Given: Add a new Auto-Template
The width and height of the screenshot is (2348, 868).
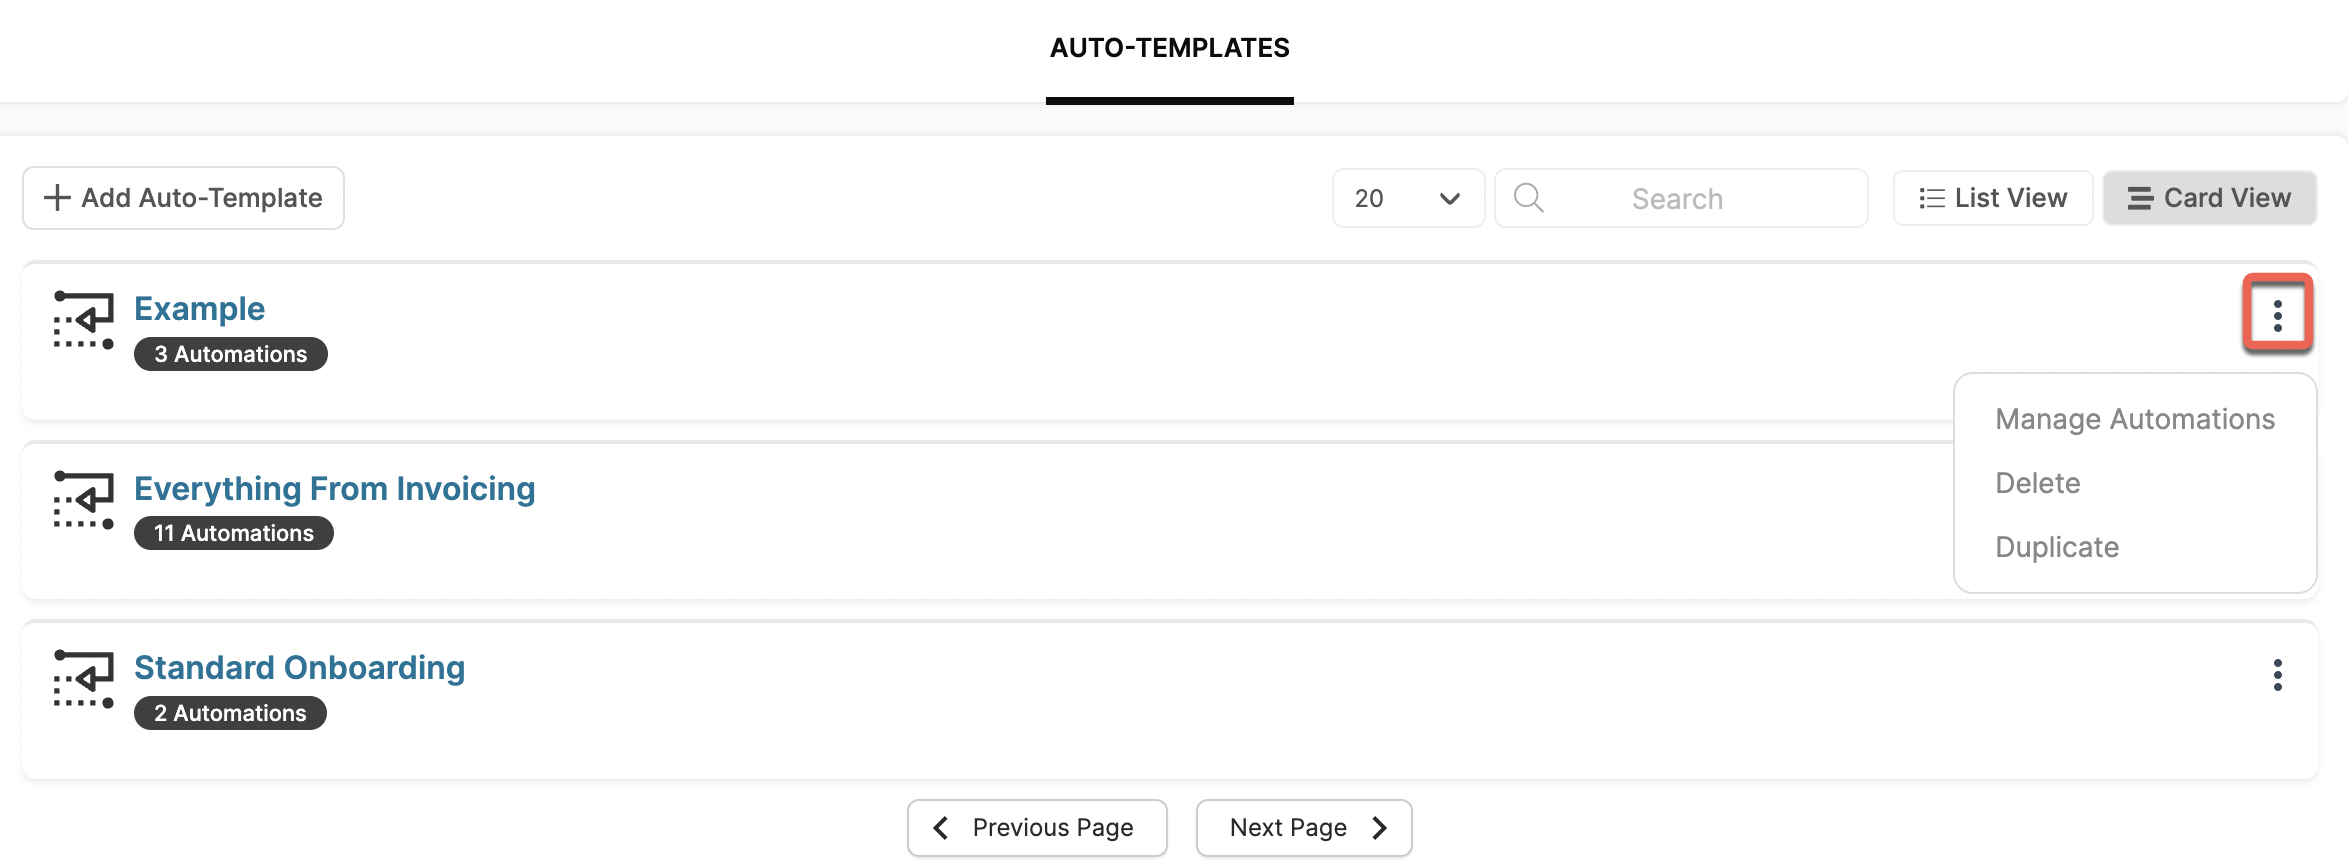Looking at the screenshot, I should tap(183, 198).
